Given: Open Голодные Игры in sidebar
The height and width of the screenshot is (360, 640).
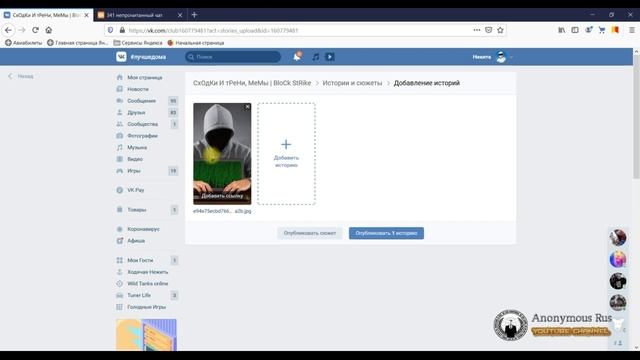Looking at the screenshot, I should (147, 307).
